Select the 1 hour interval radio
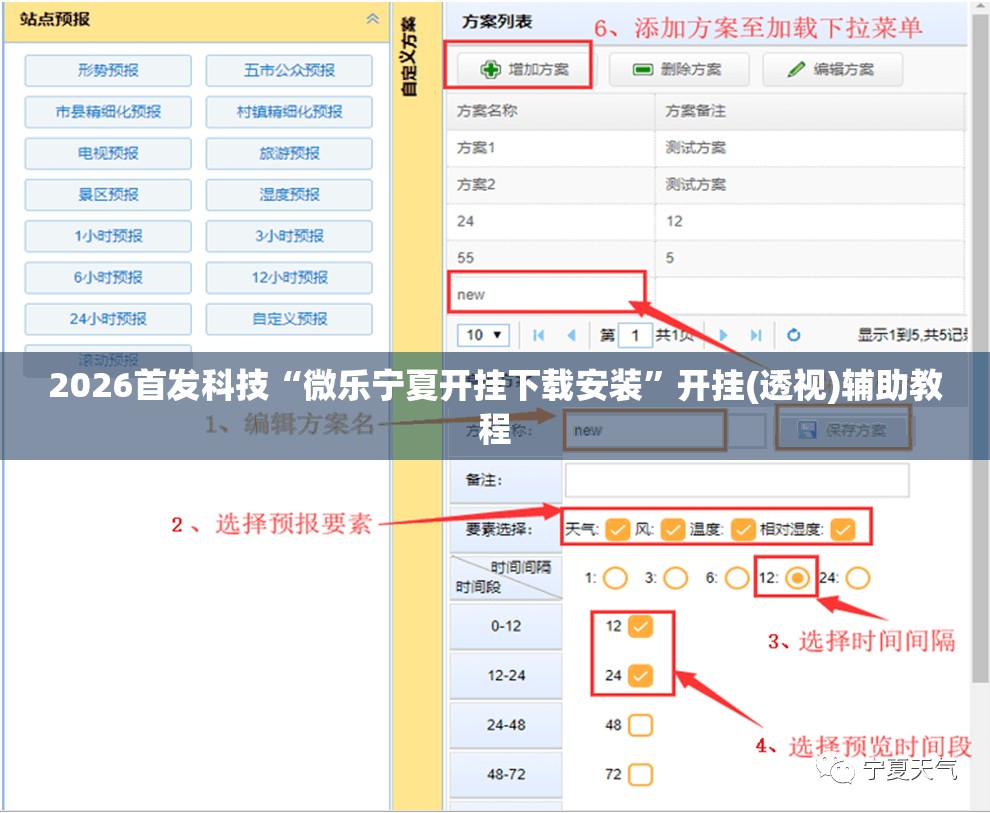The width and height of the screenshot is (990, 813). [615, 578]
